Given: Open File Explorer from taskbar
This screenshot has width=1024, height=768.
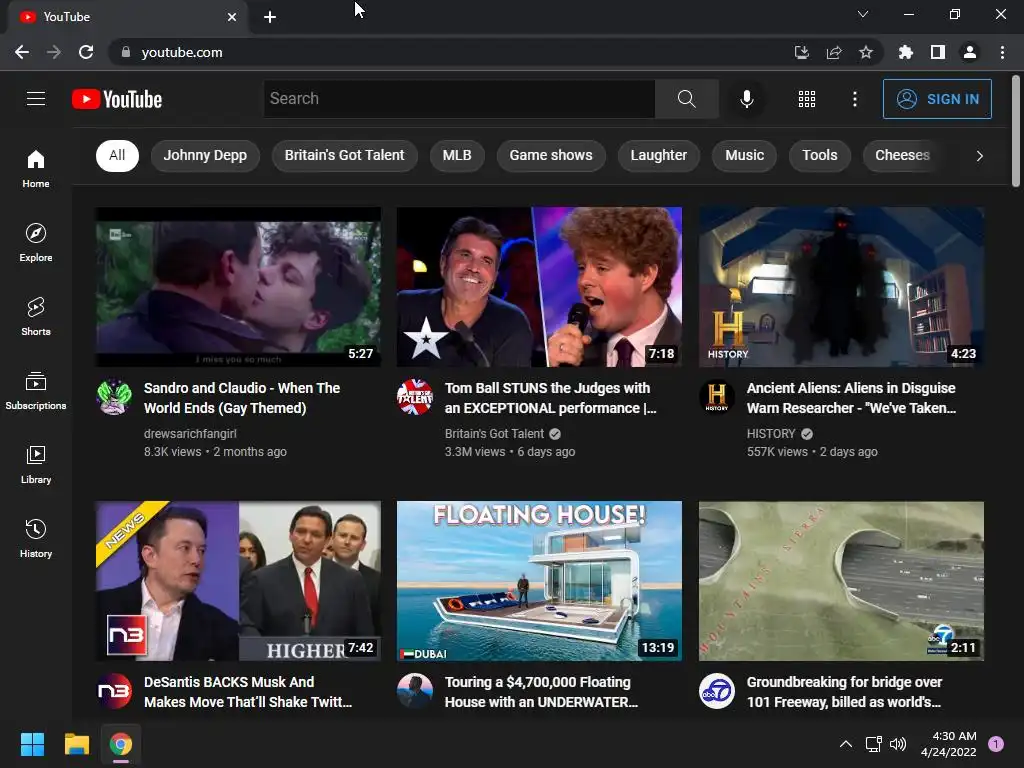Looking at the screenshot, I should point(76,744).
